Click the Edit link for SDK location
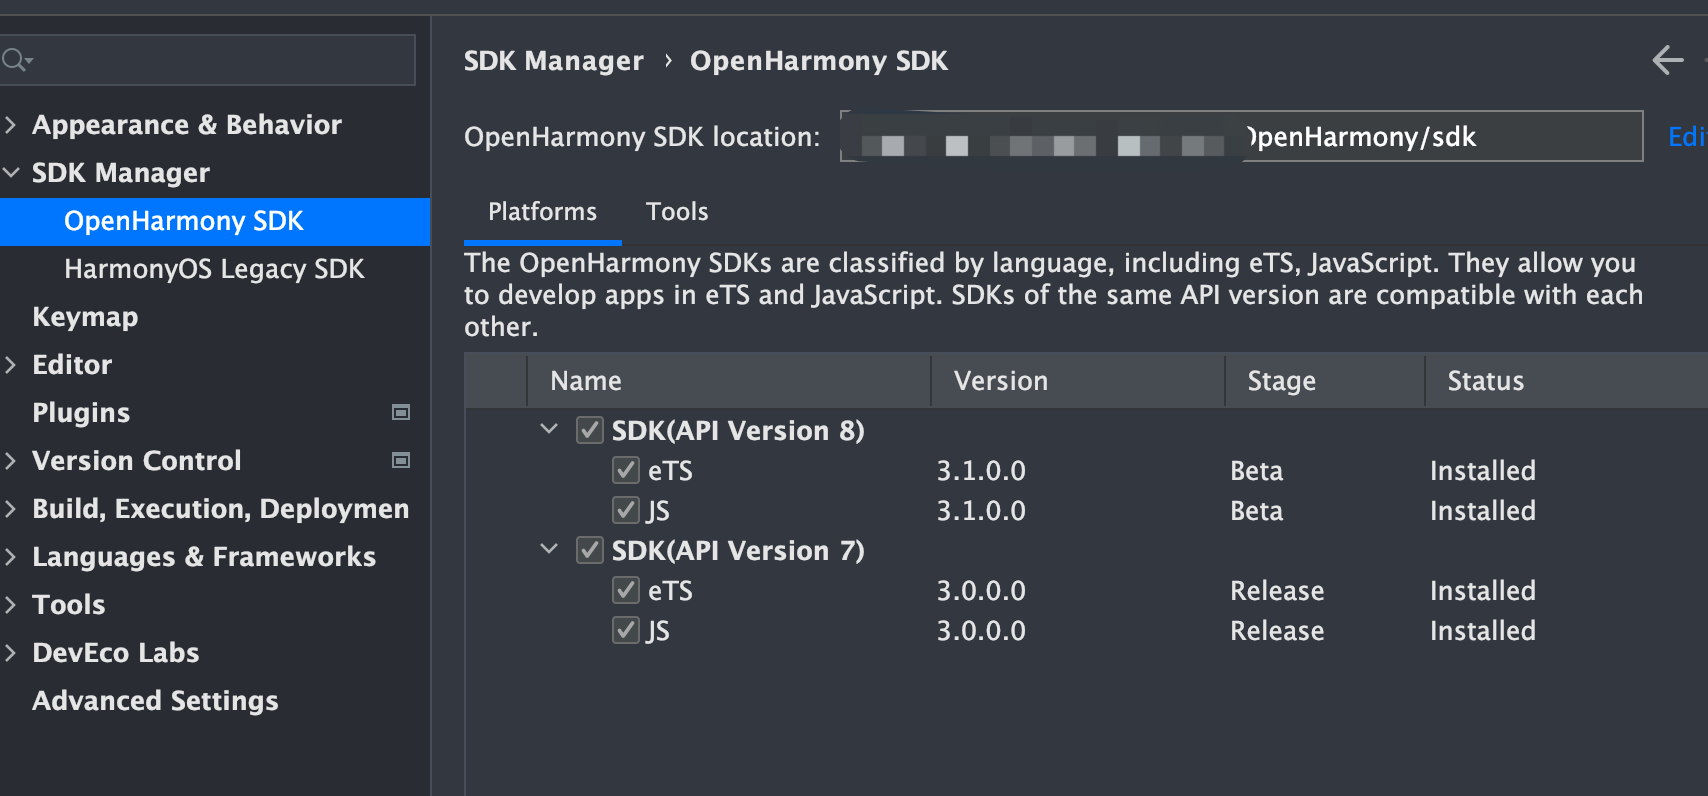 [x=1687, y=137]
